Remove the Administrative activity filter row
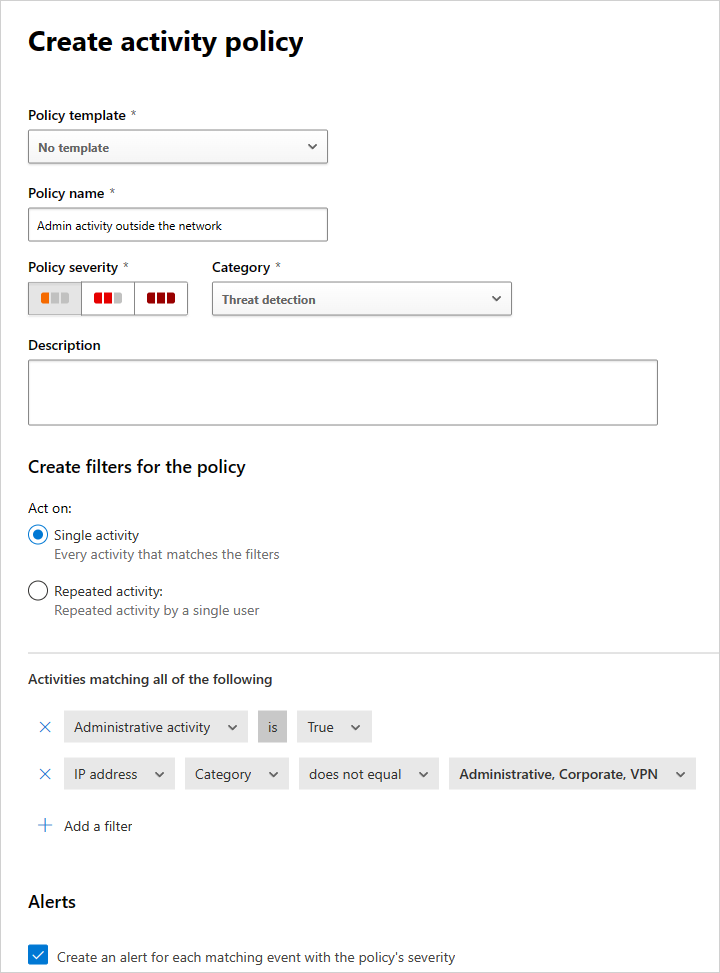 pyautogui.click(x=44, y=727)
